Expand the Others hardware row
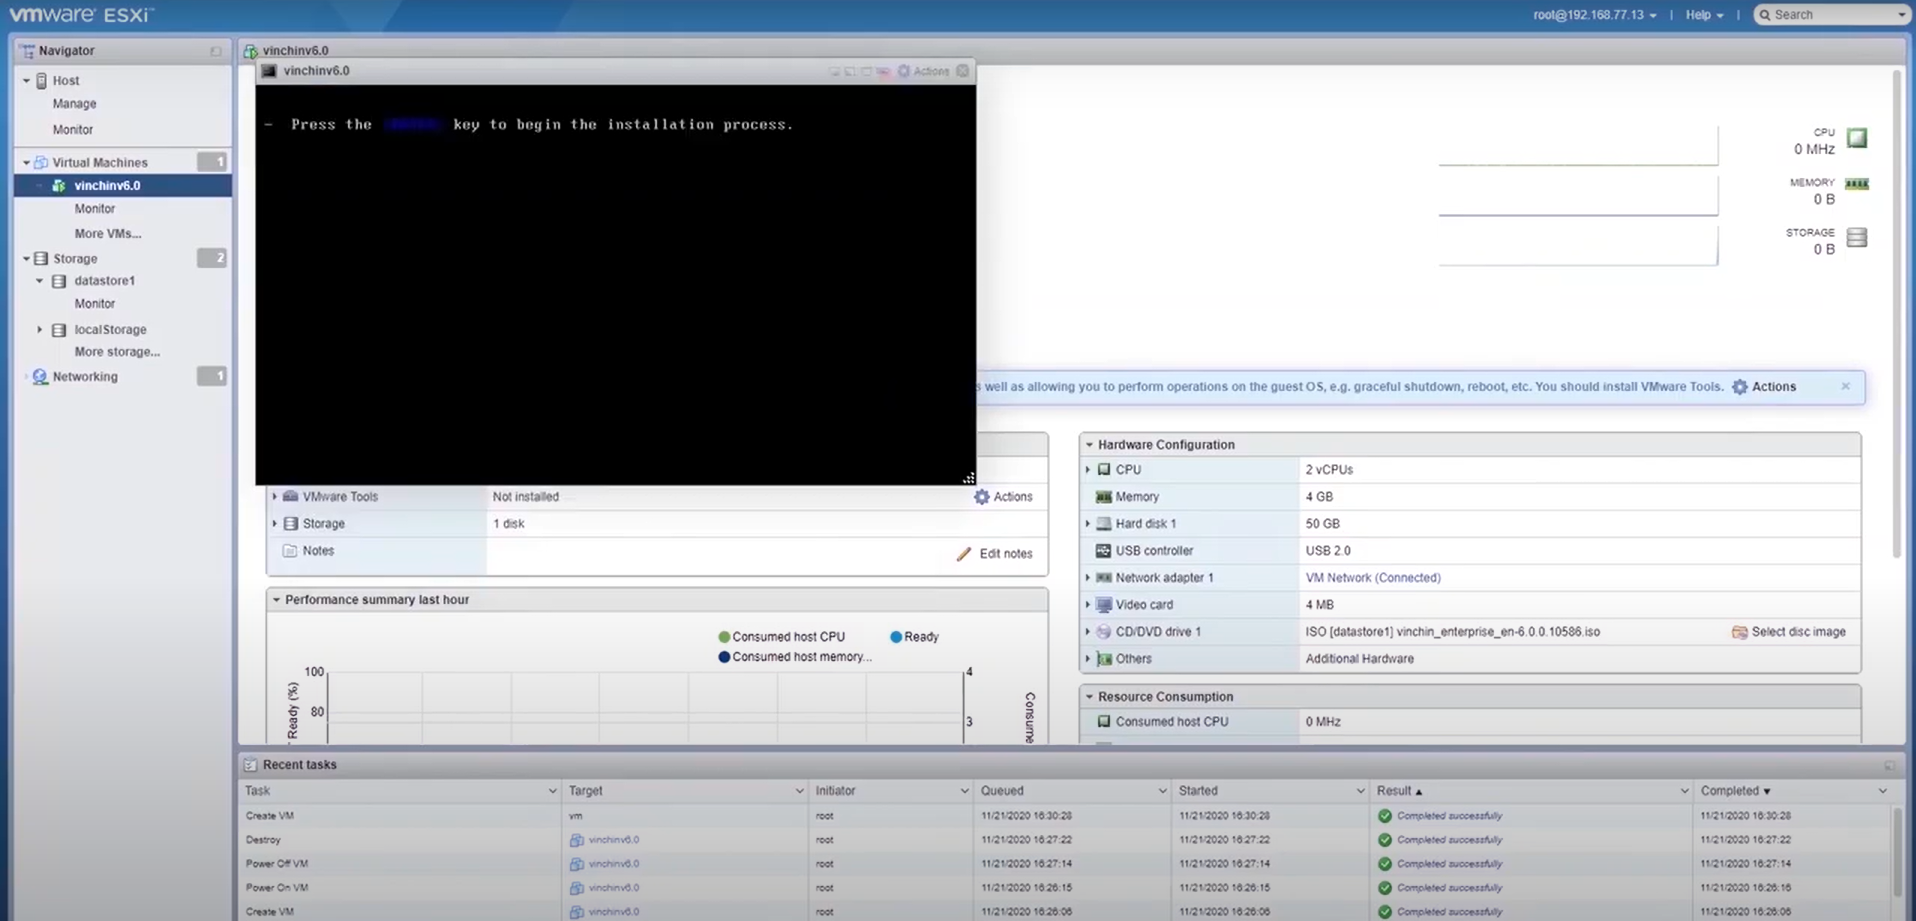The image size is (1916, 921). pyautogui.click(x=1088, y=659)
